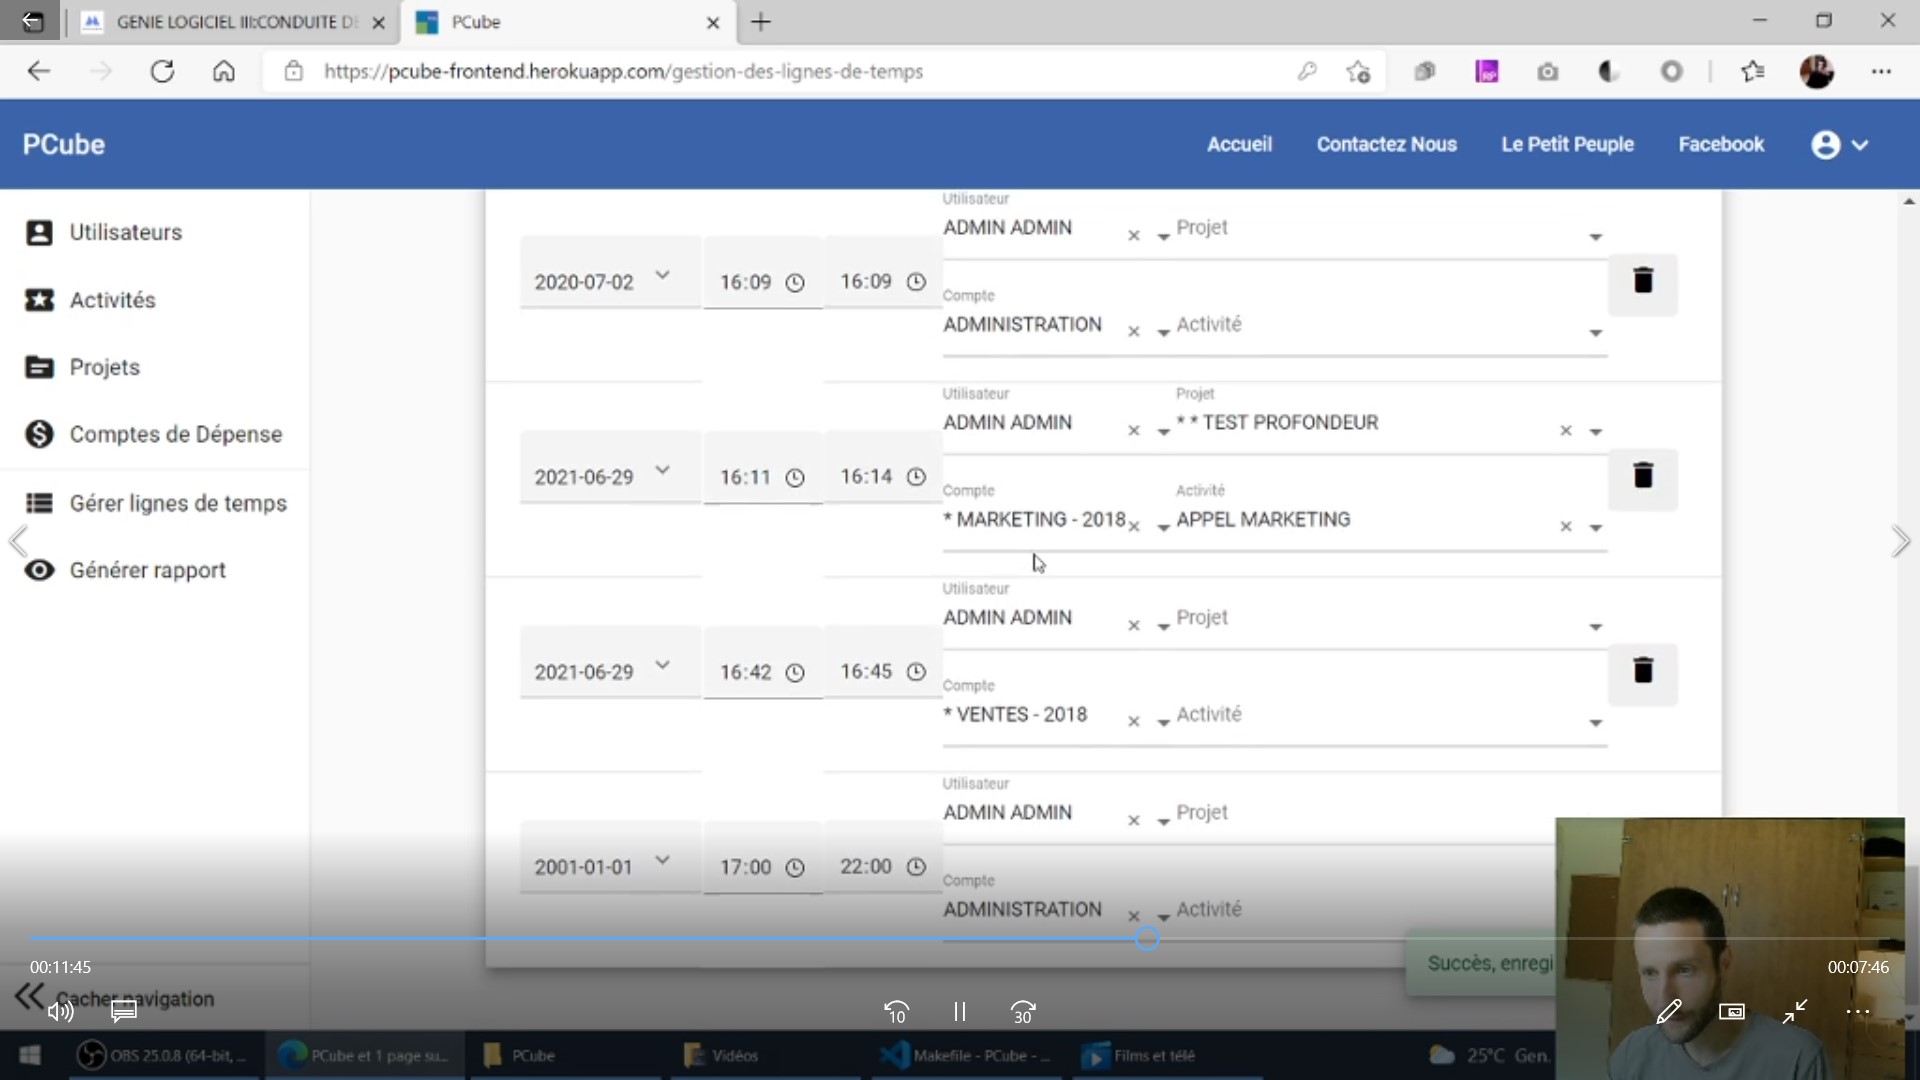Open the edit pencil tool in player
1920x1080 pixels.
pyautogui.click(x=1668, y=1012)
